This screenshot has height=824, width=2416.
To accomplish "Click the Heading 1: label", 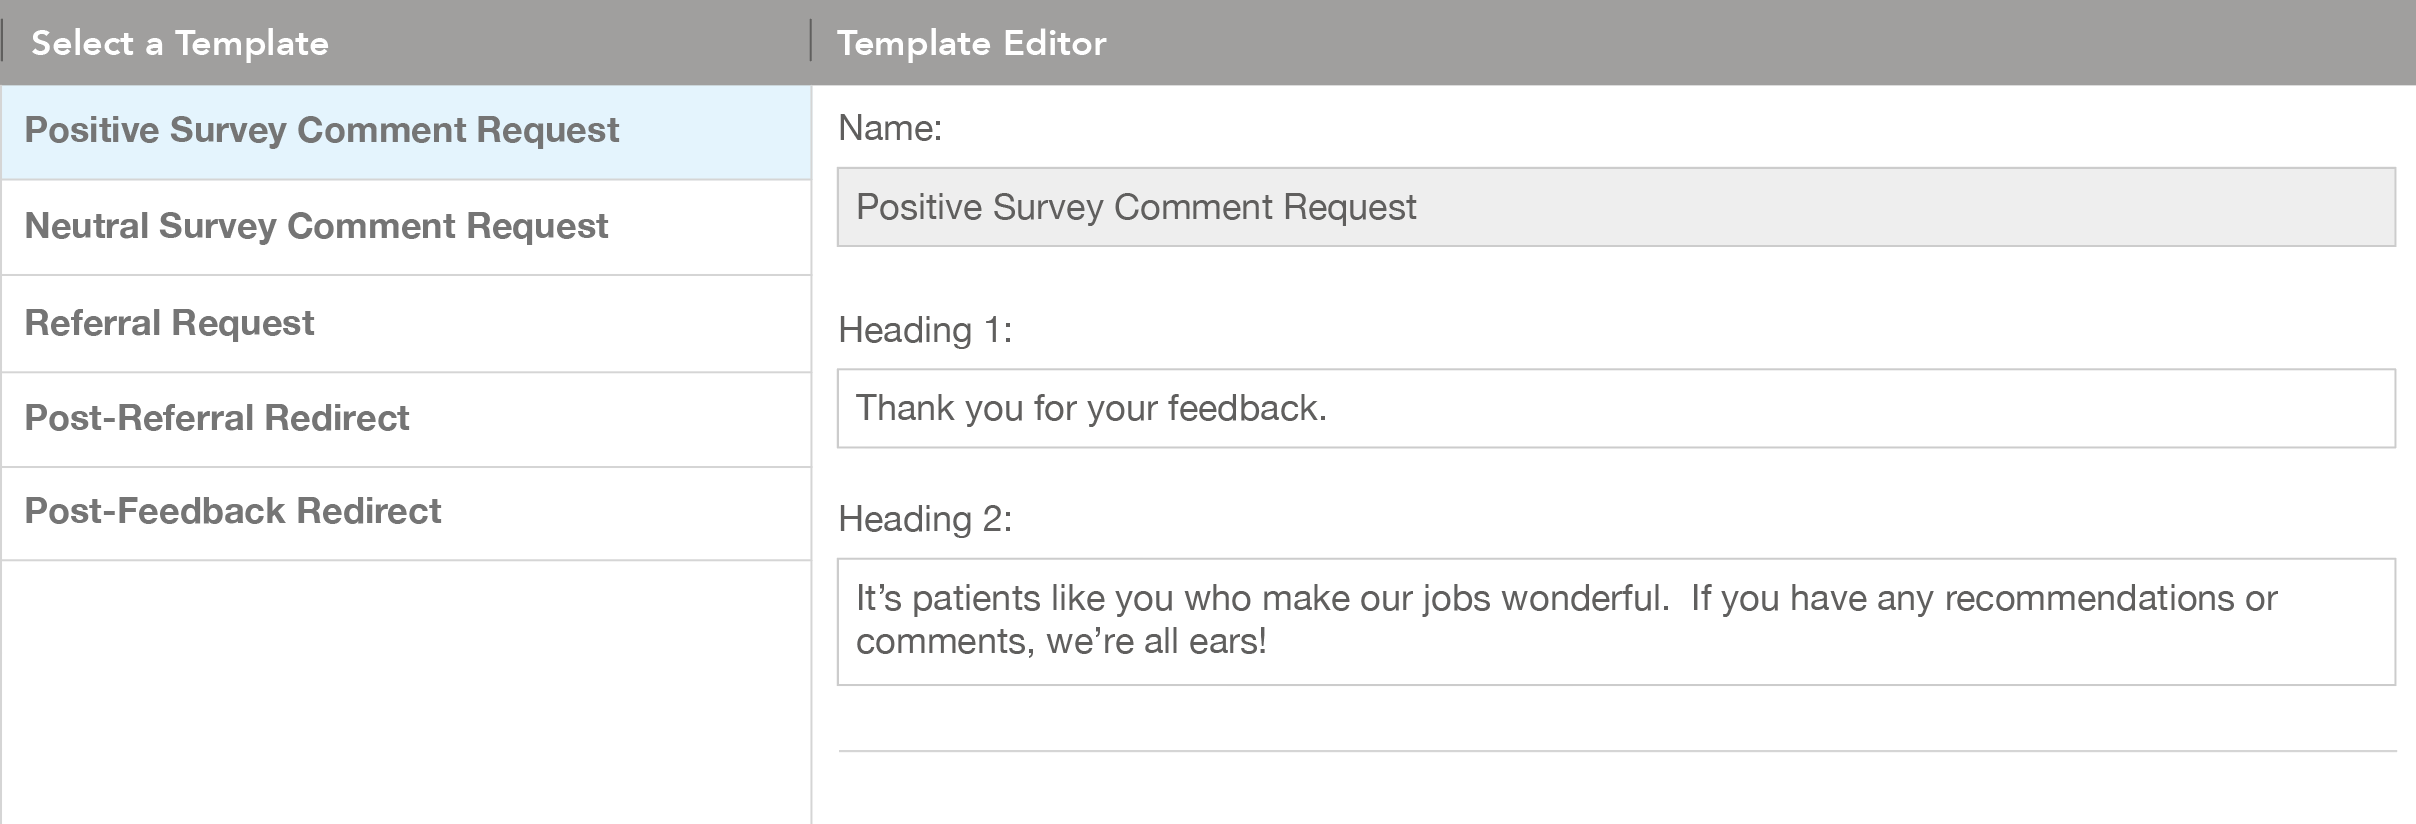I will click(x=925, y=330).
